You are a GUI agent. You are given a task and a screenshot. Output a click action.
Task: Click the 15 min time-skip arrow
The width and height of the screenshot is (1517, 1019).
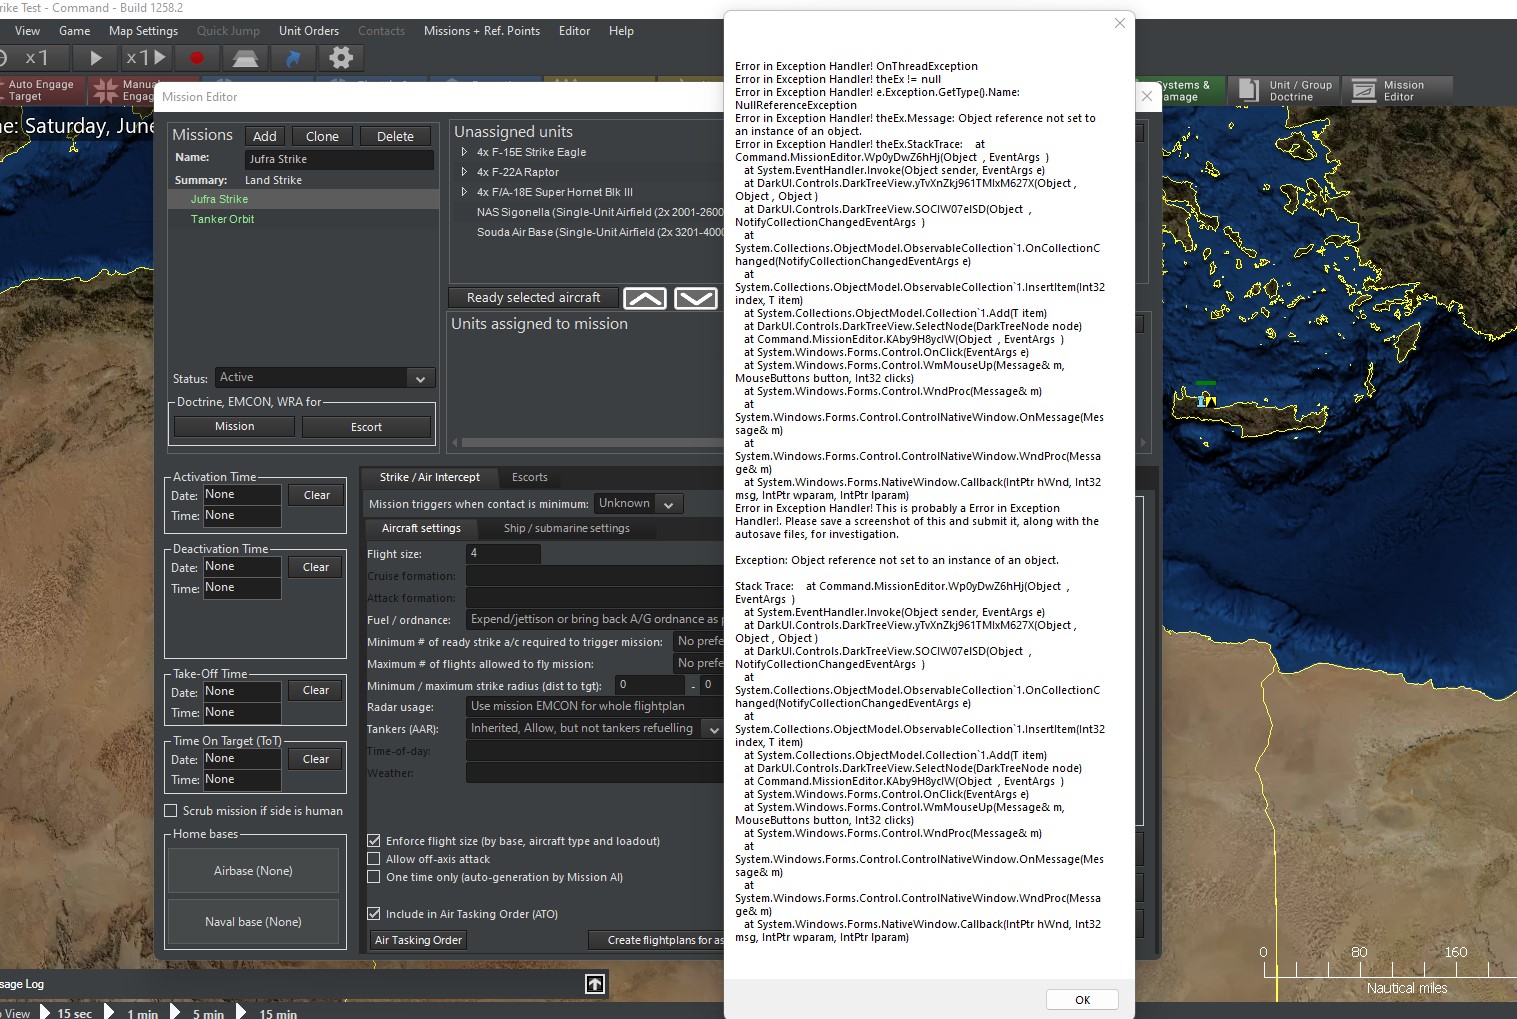tap(242, 1012)
